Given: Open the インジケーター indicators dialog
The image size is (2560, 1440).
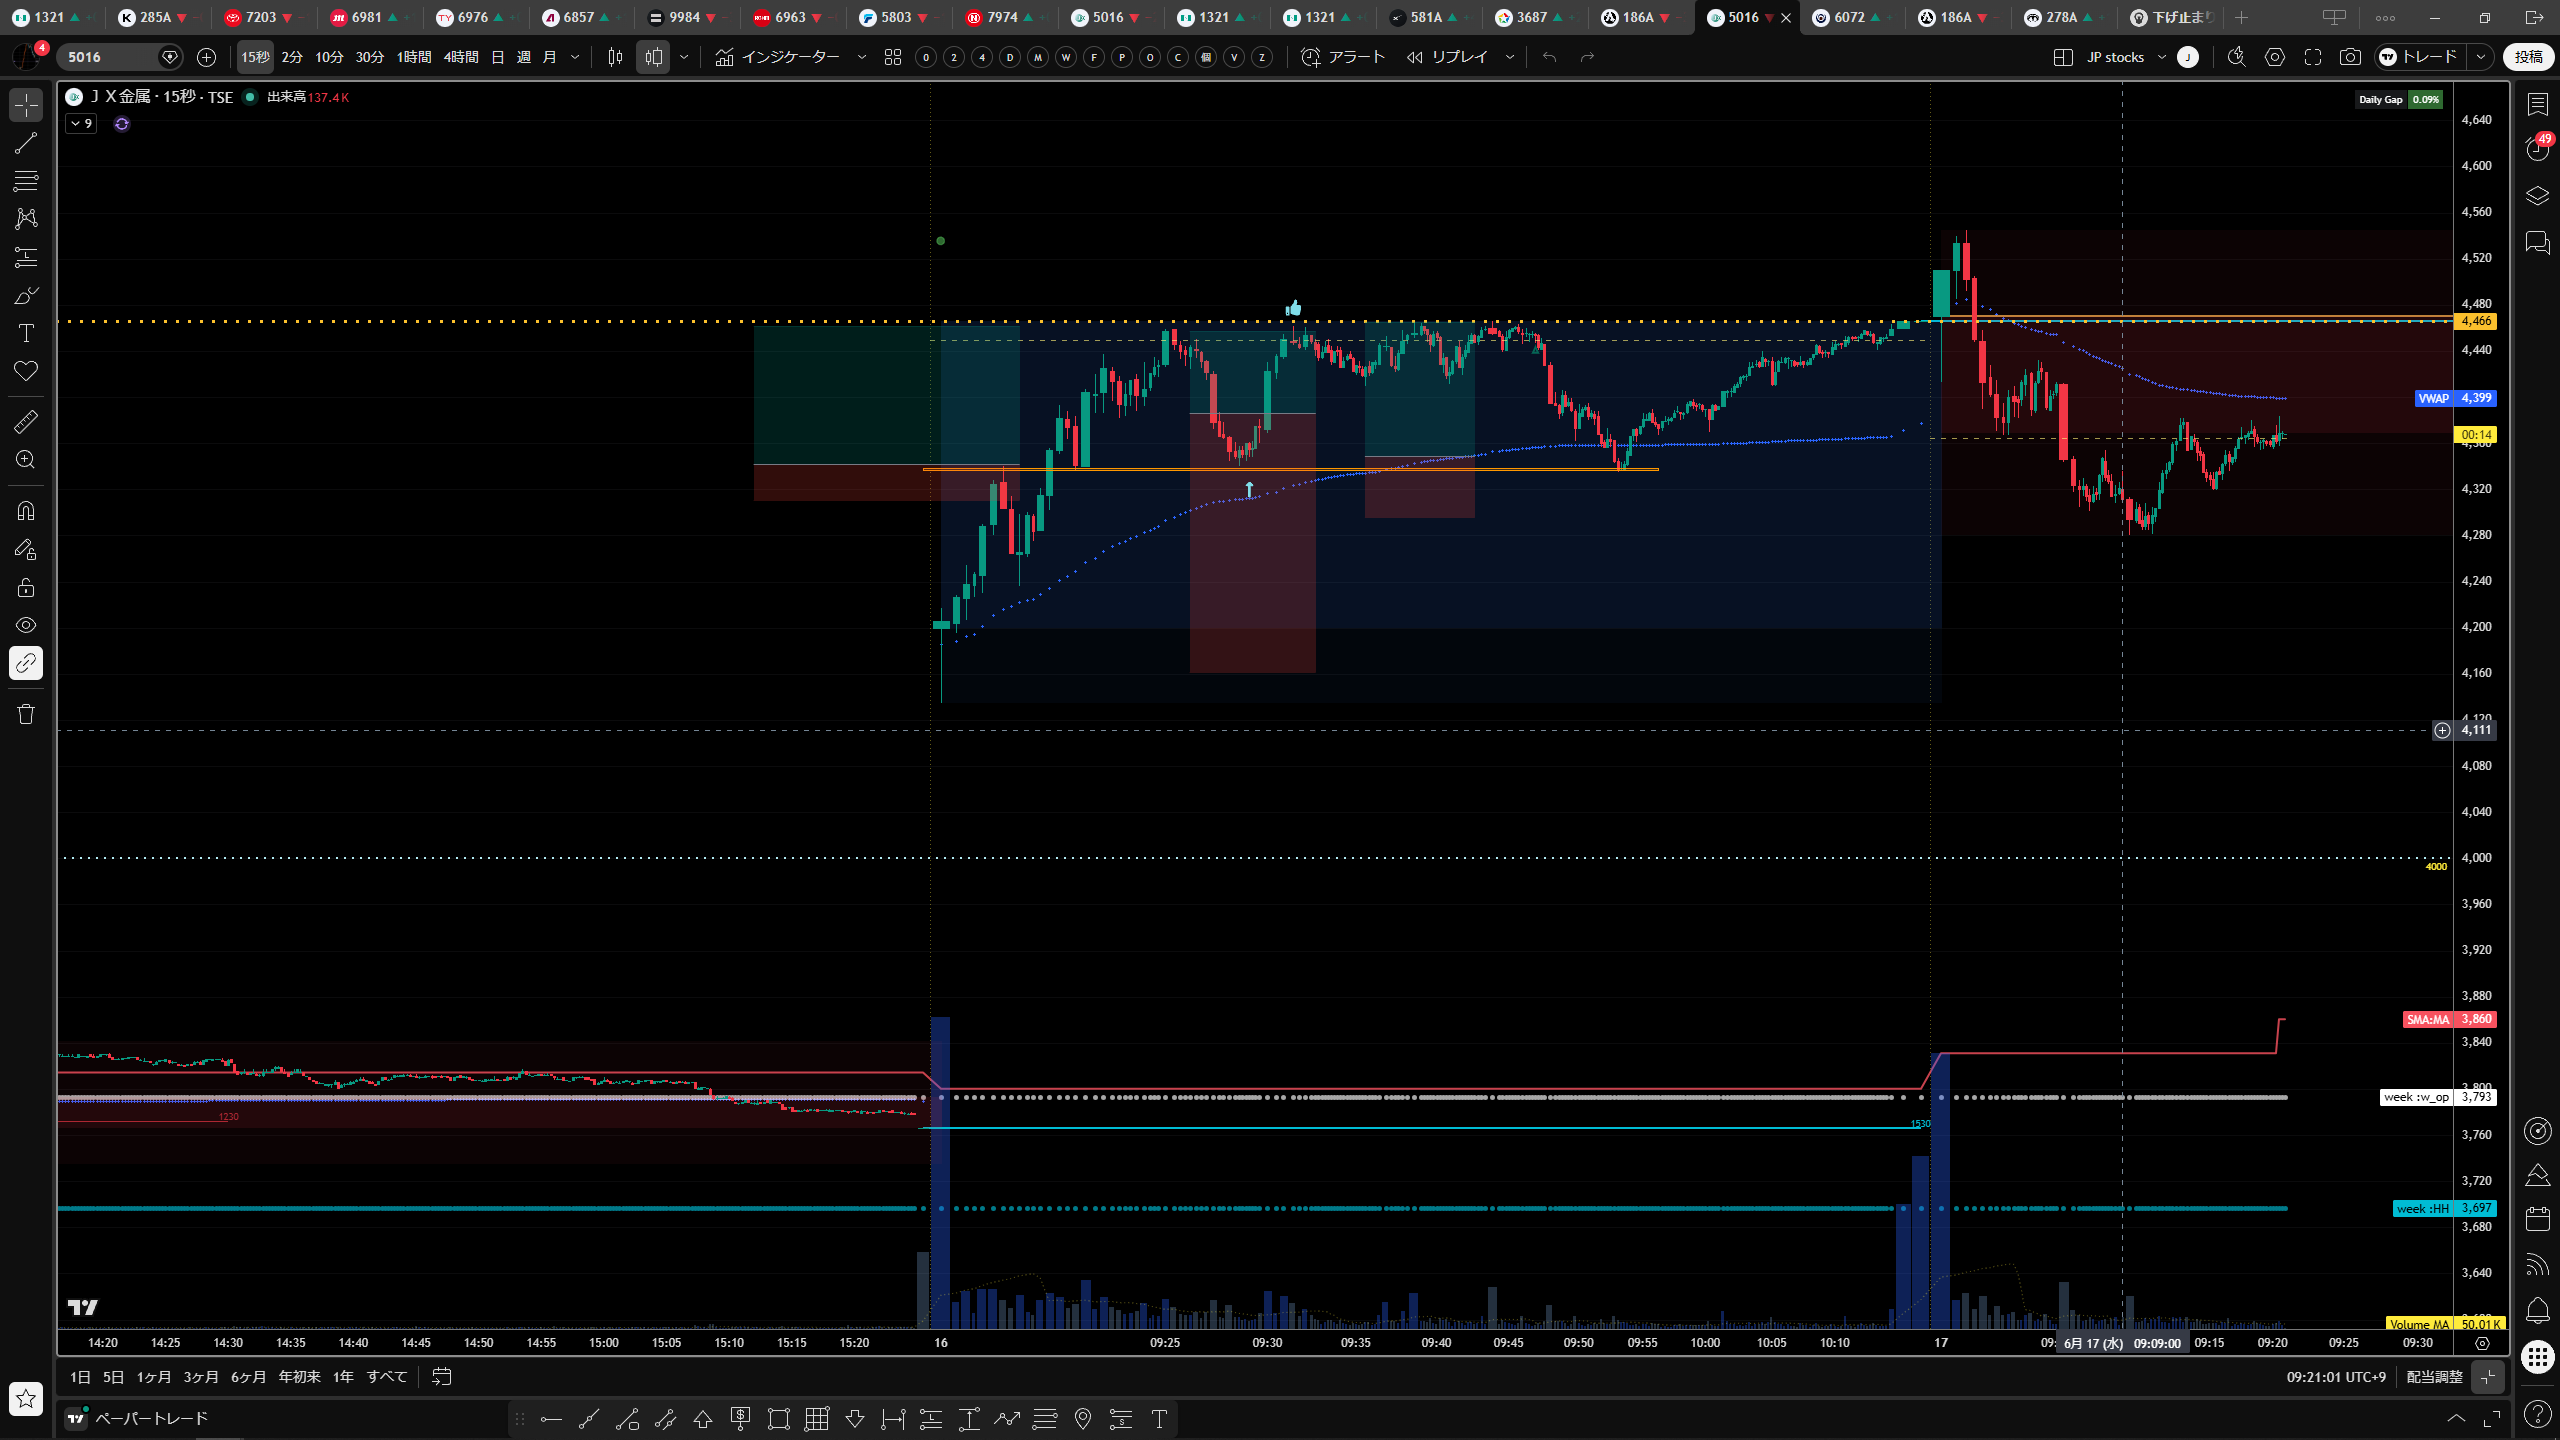Looking at the screenshot, I should 778,57.
